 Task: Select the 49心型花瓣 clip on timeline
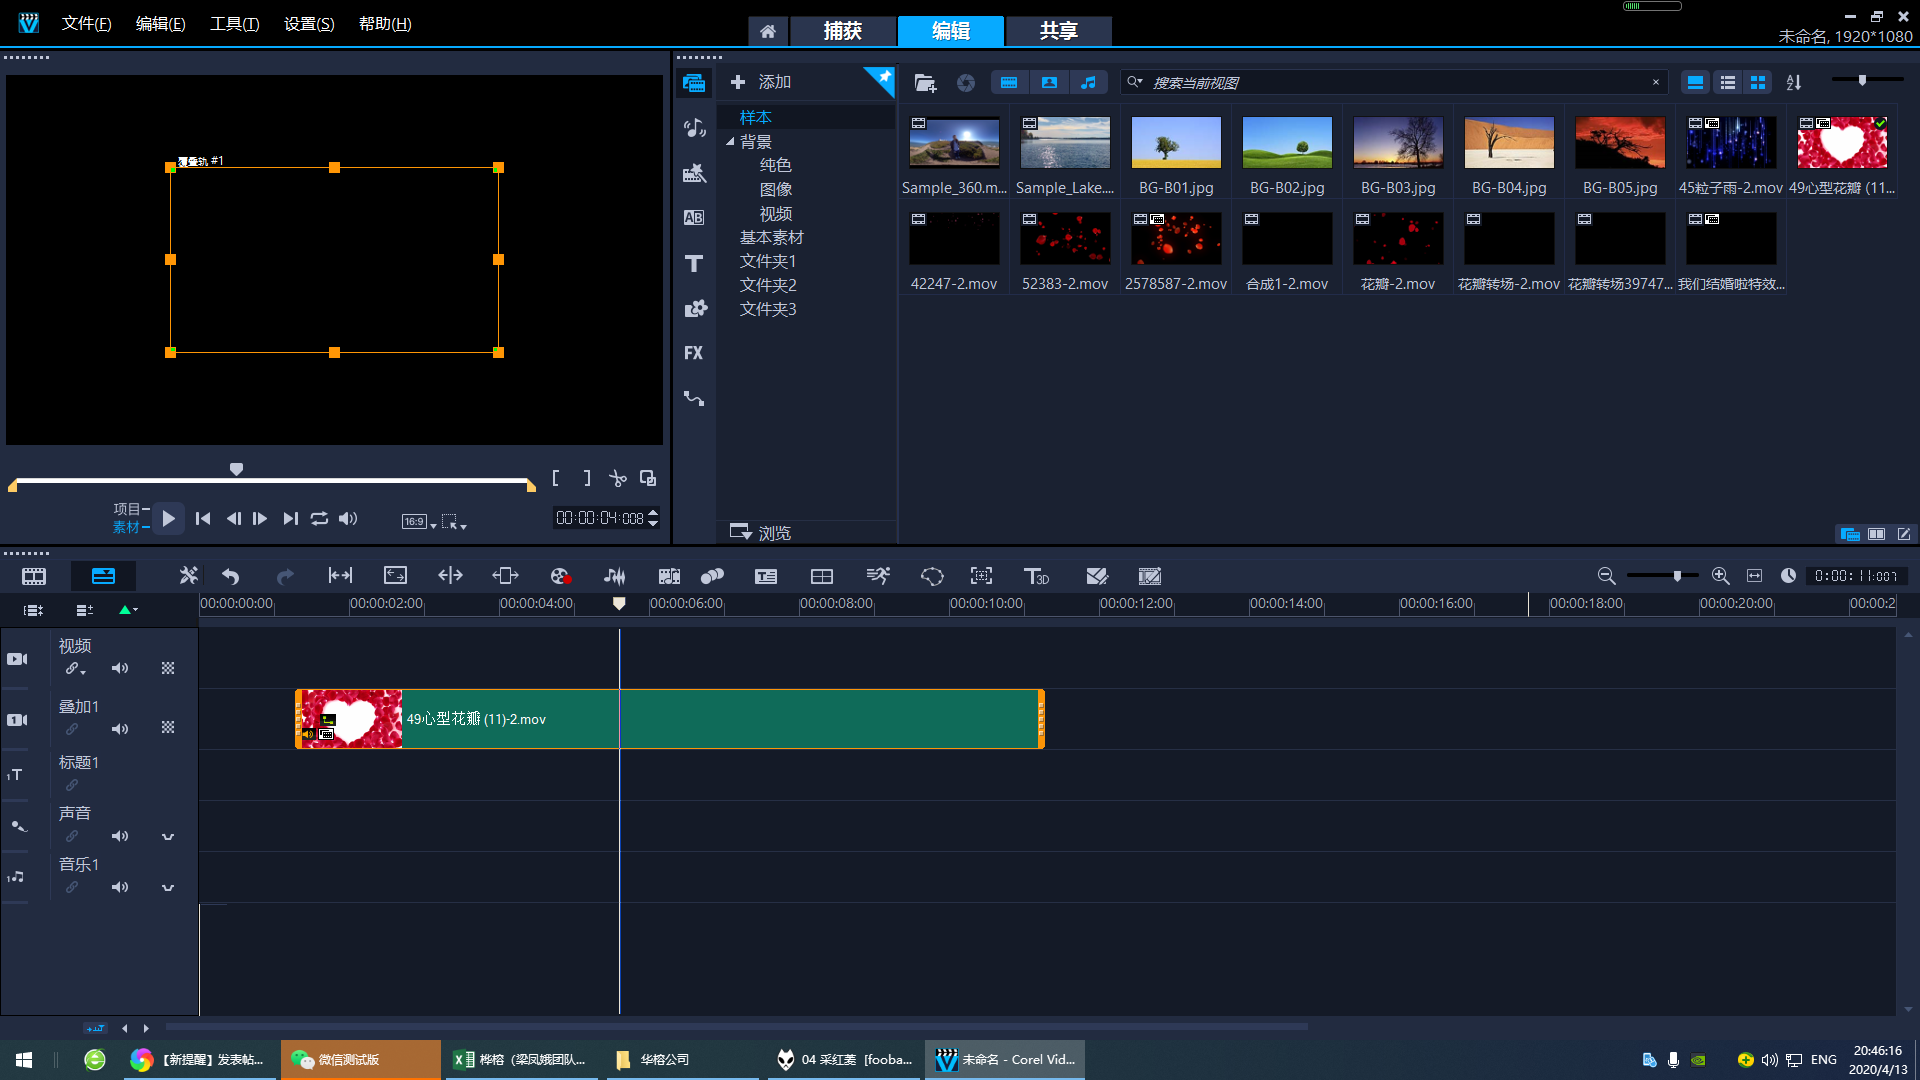click(670, 719)
